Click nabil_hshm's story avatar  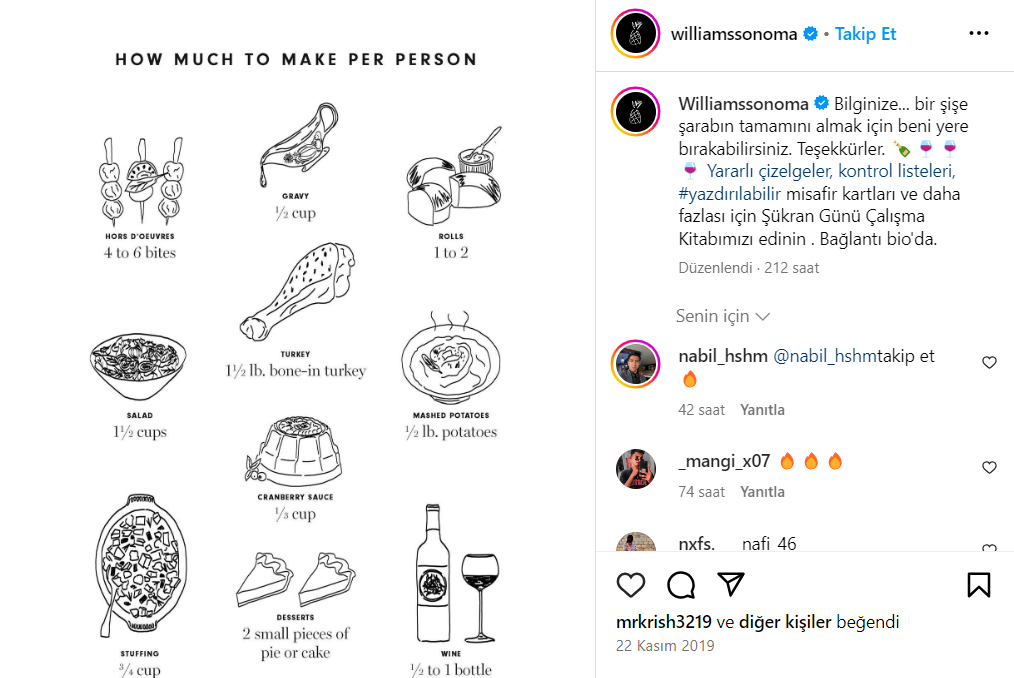point(635,364)
